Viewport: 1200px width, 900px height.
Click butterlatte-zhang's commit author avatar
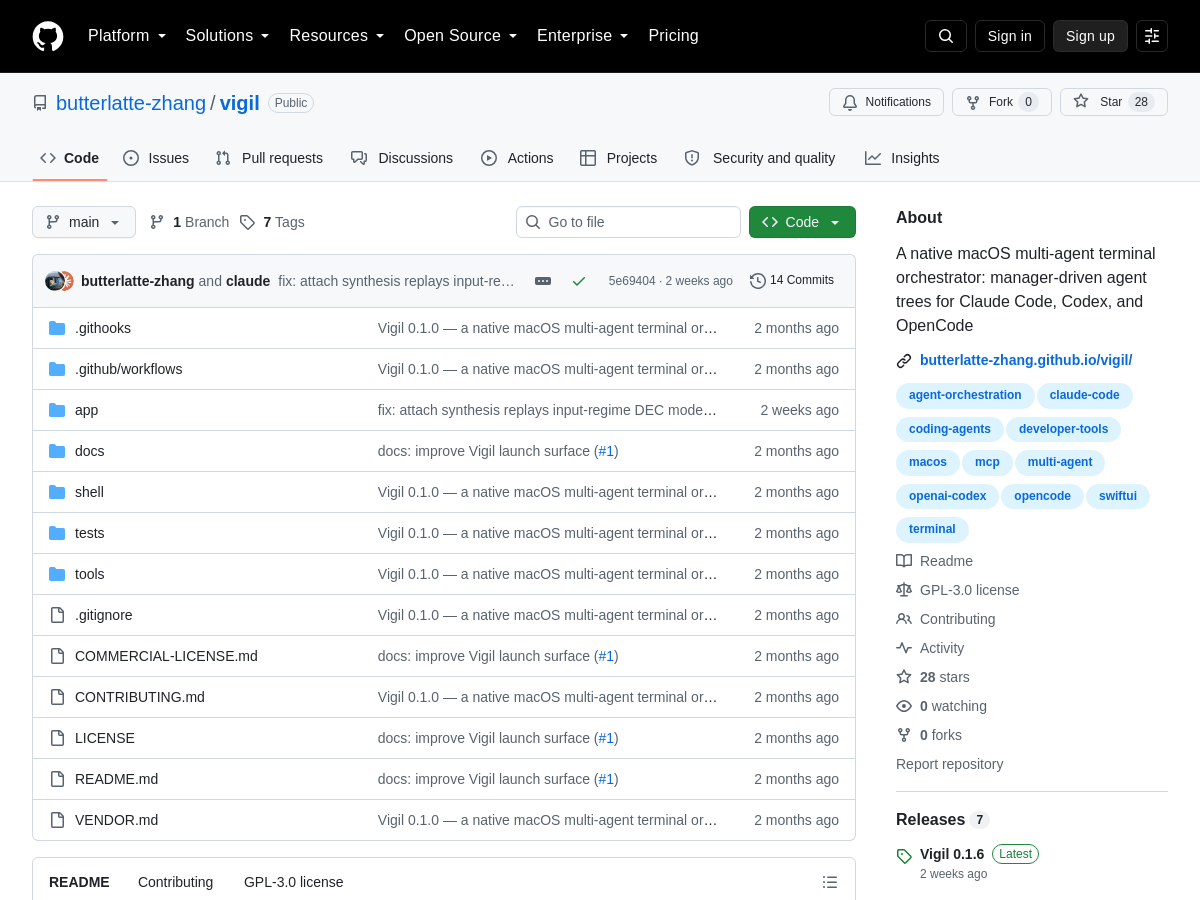click(54, 281)
